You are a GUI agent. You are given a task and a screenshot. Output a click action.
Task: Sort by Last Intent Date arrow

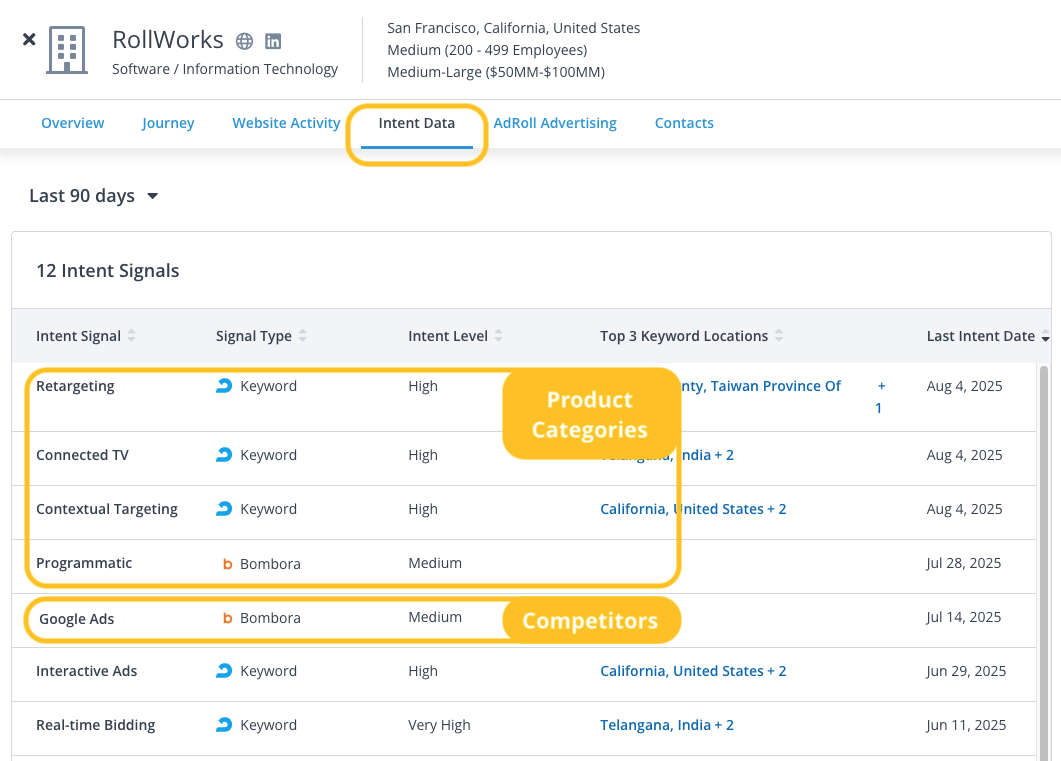click(x=1045, y=337)
